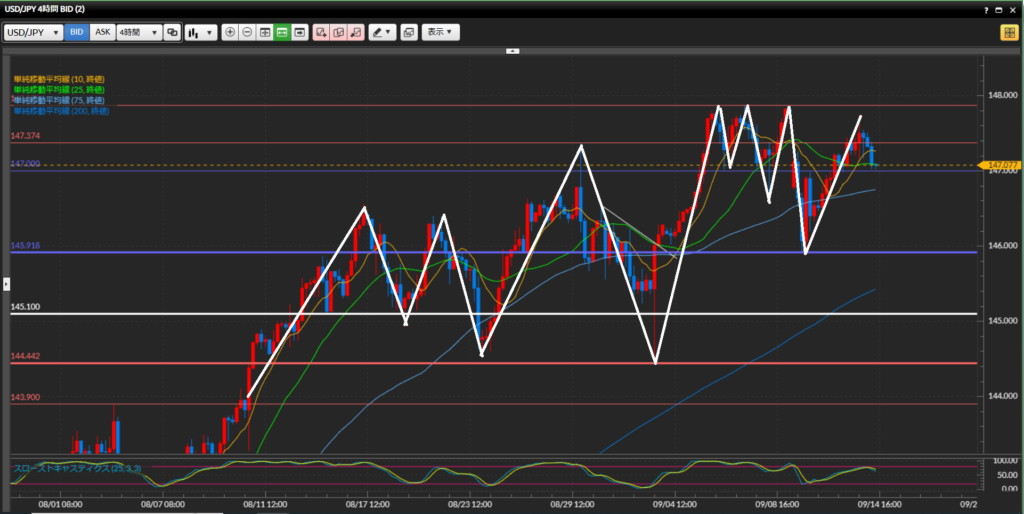Click the 単純移動平均線 (10, 終値) indicator label
This screenshot has width=1024, height=514.
pos(58,79)
